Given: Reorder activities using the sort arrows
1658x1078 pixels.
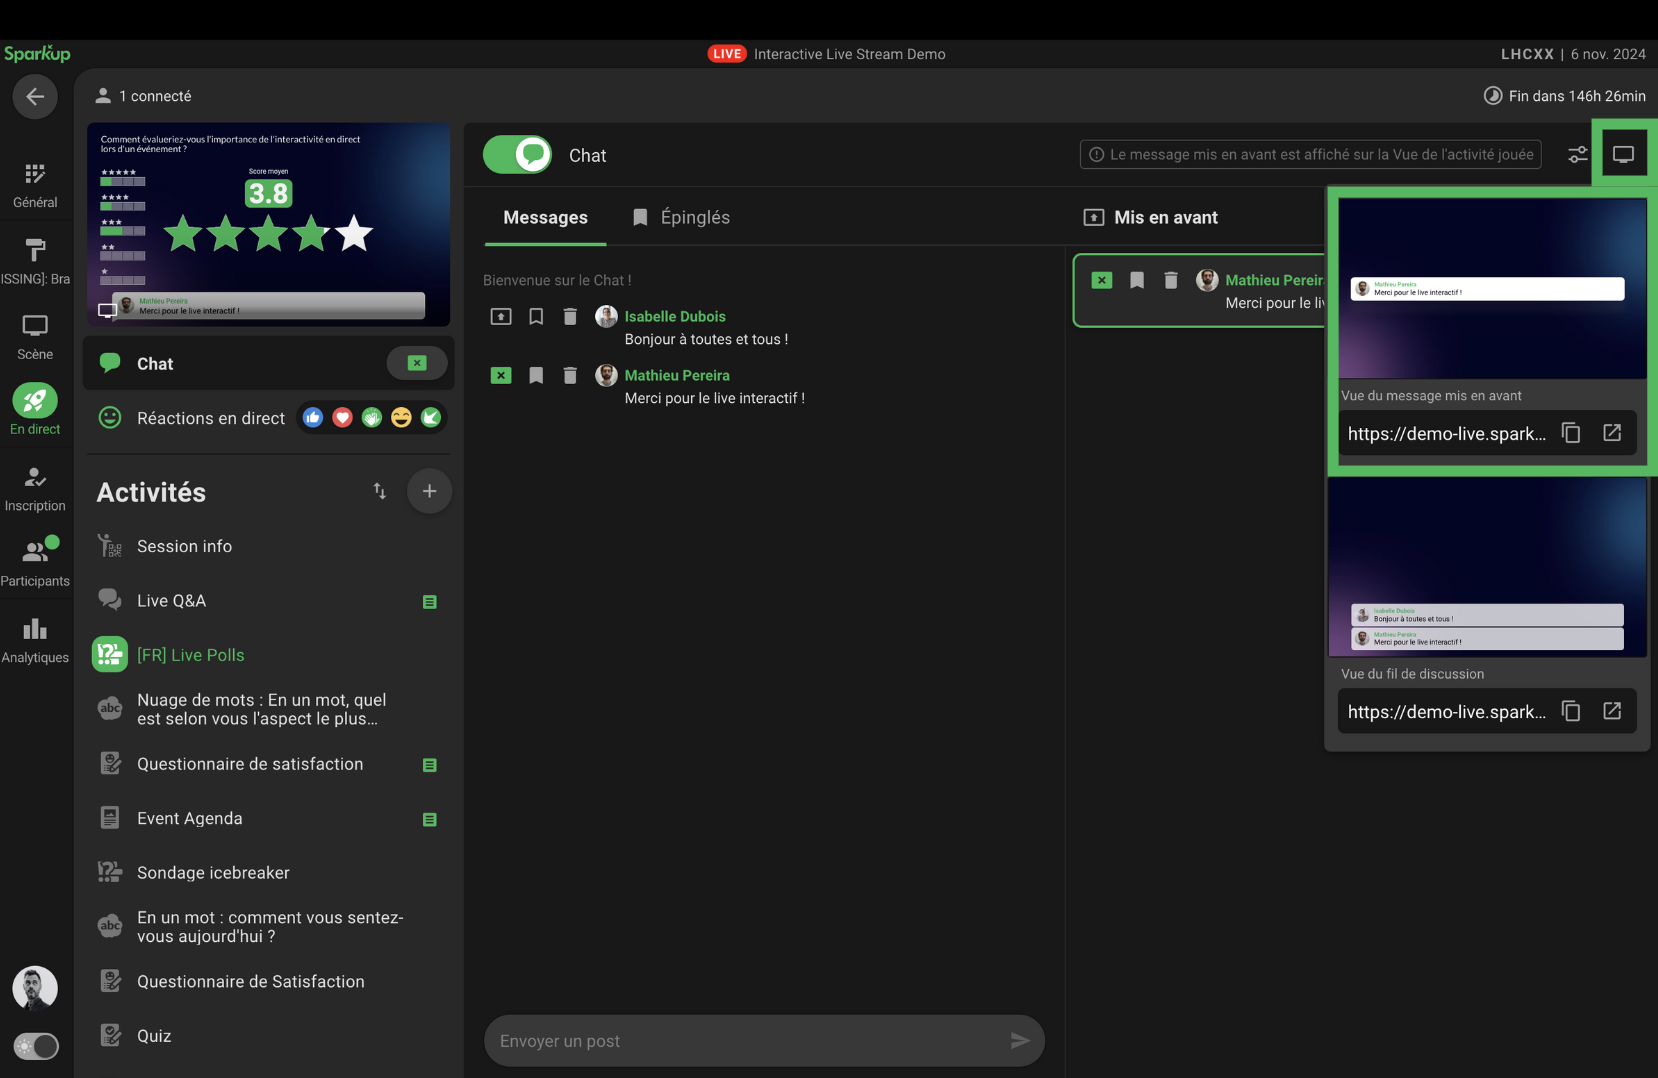Looking at the screenshot, I should [380, 491].
